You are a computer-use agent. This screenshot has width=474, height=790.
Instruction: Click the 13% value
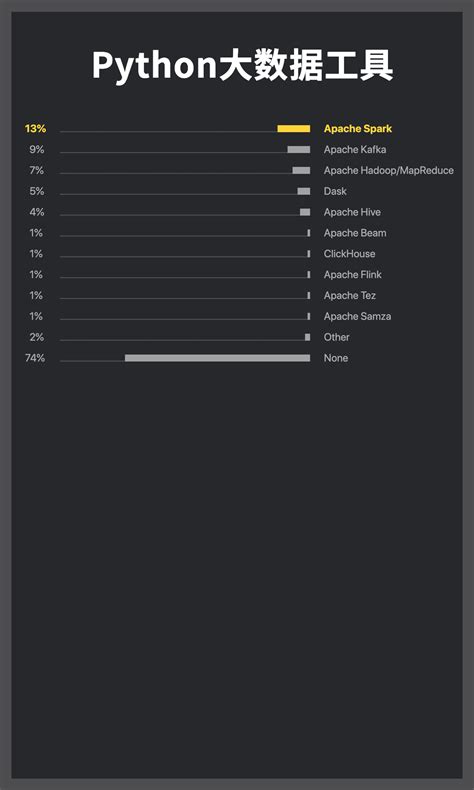point(35,129)
